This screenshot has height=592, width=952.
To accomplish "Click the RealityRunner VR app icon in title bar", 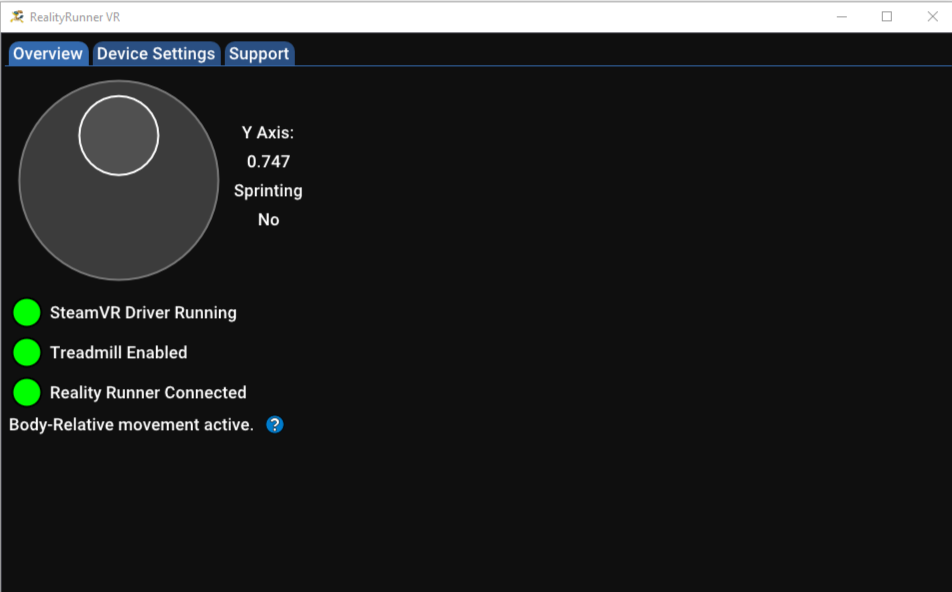I will click(x=17, y=16).
